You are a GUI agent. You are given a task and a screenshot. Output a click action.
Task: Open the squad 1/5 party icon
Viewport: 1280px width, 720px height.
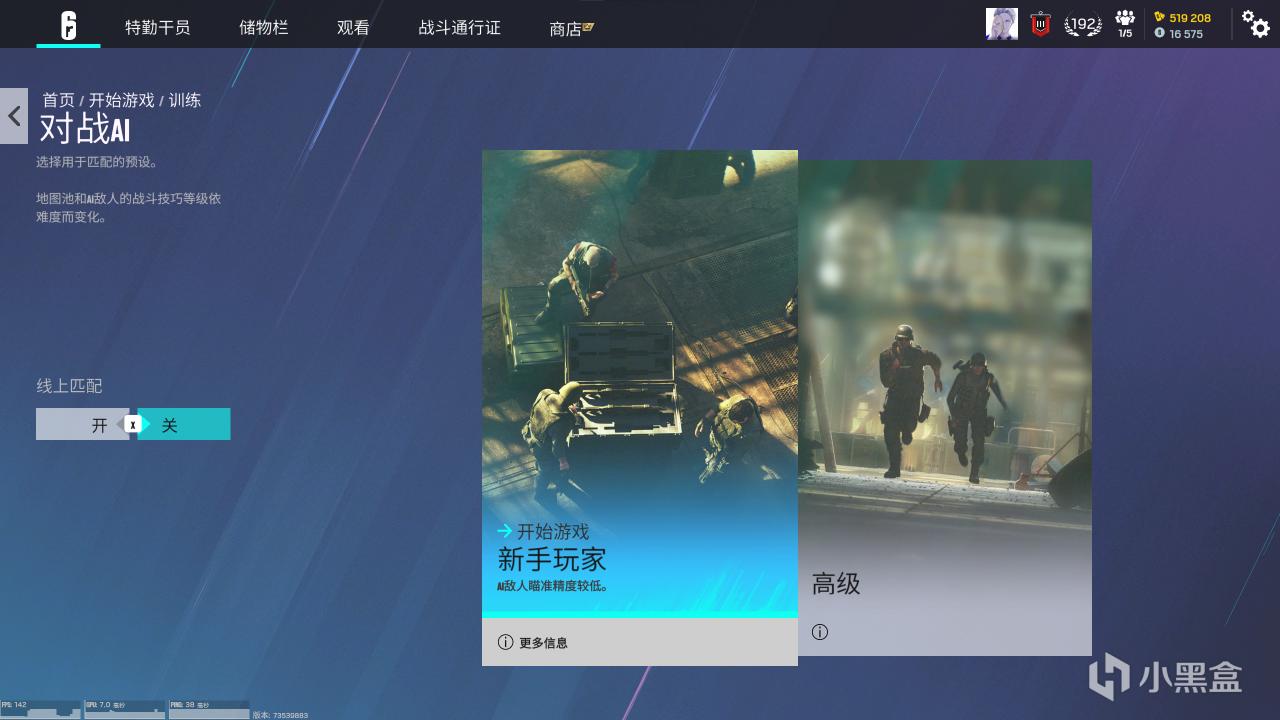pyautogui.click(x=1125, y=24)
